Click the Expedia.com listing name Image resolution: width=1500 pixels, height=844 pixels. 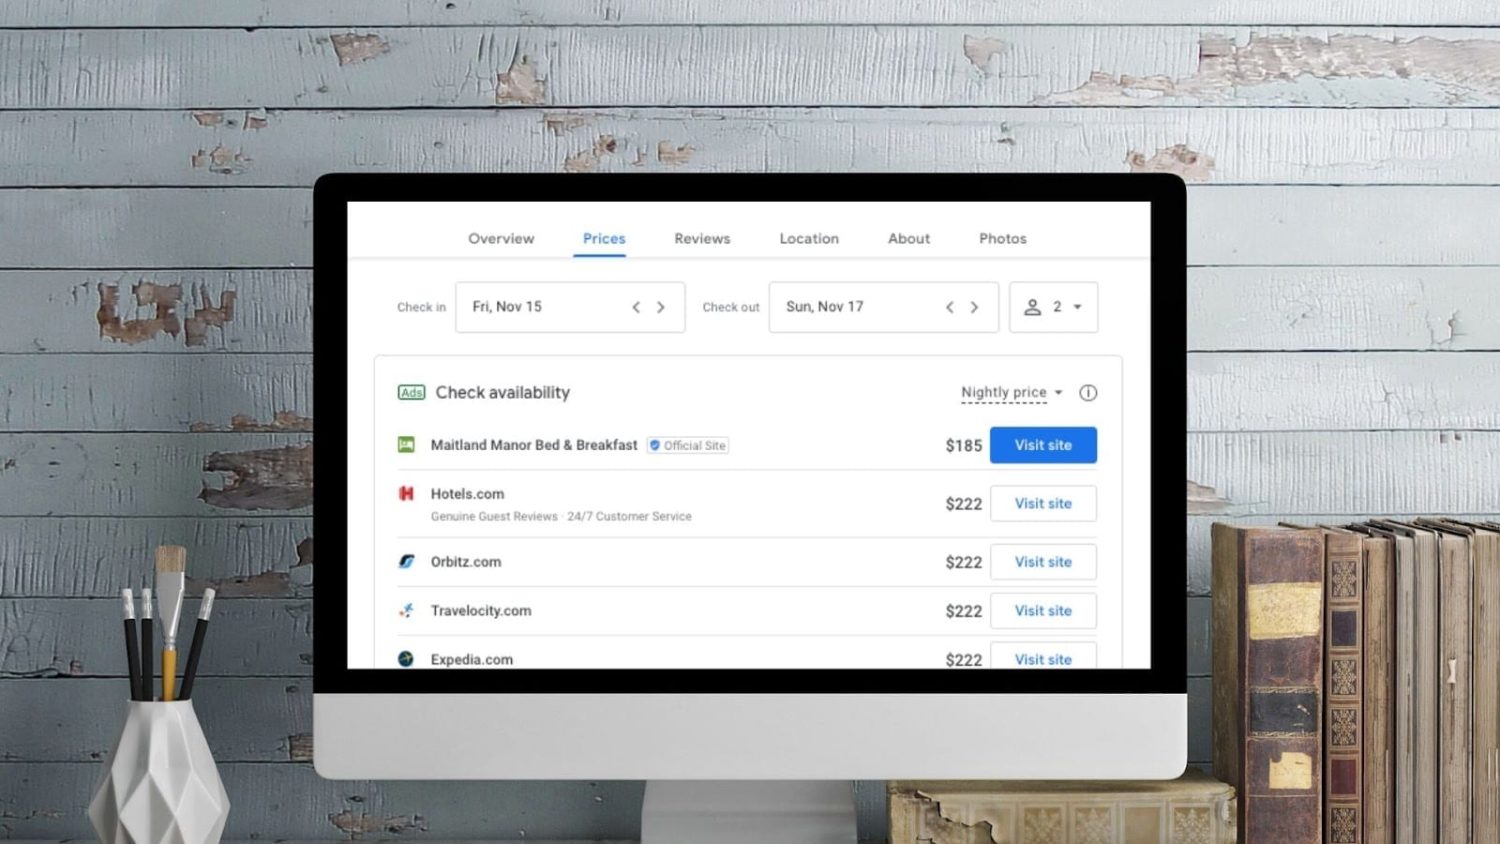[x=472, y=659]
